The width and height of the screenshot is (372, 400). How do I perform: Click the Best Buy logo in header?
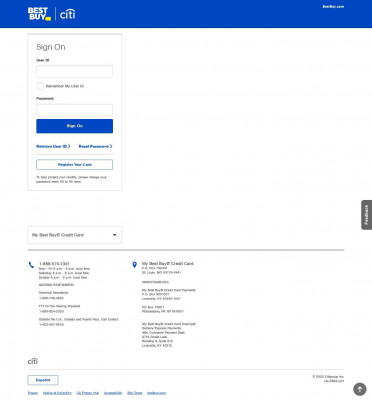click(39, 14)
